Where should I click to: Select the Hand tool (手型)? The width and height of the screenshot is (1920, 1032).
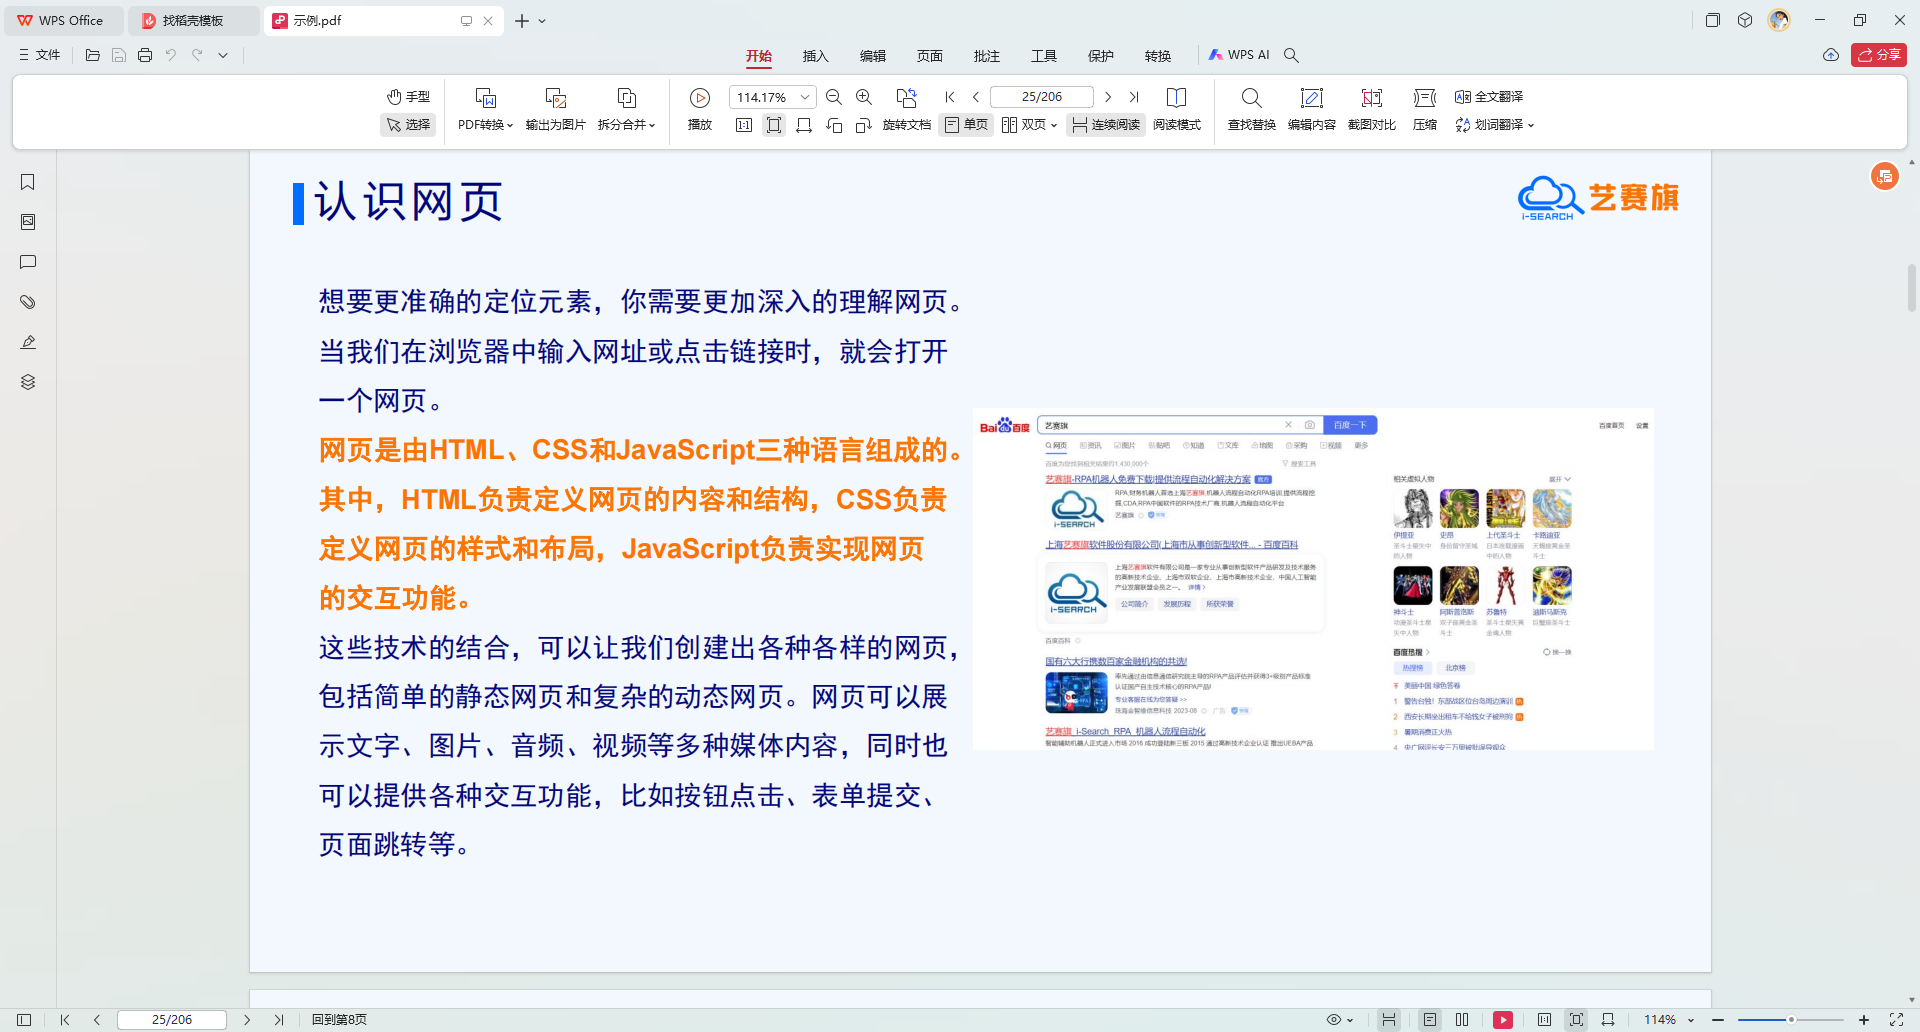click(x=408, y=97)
